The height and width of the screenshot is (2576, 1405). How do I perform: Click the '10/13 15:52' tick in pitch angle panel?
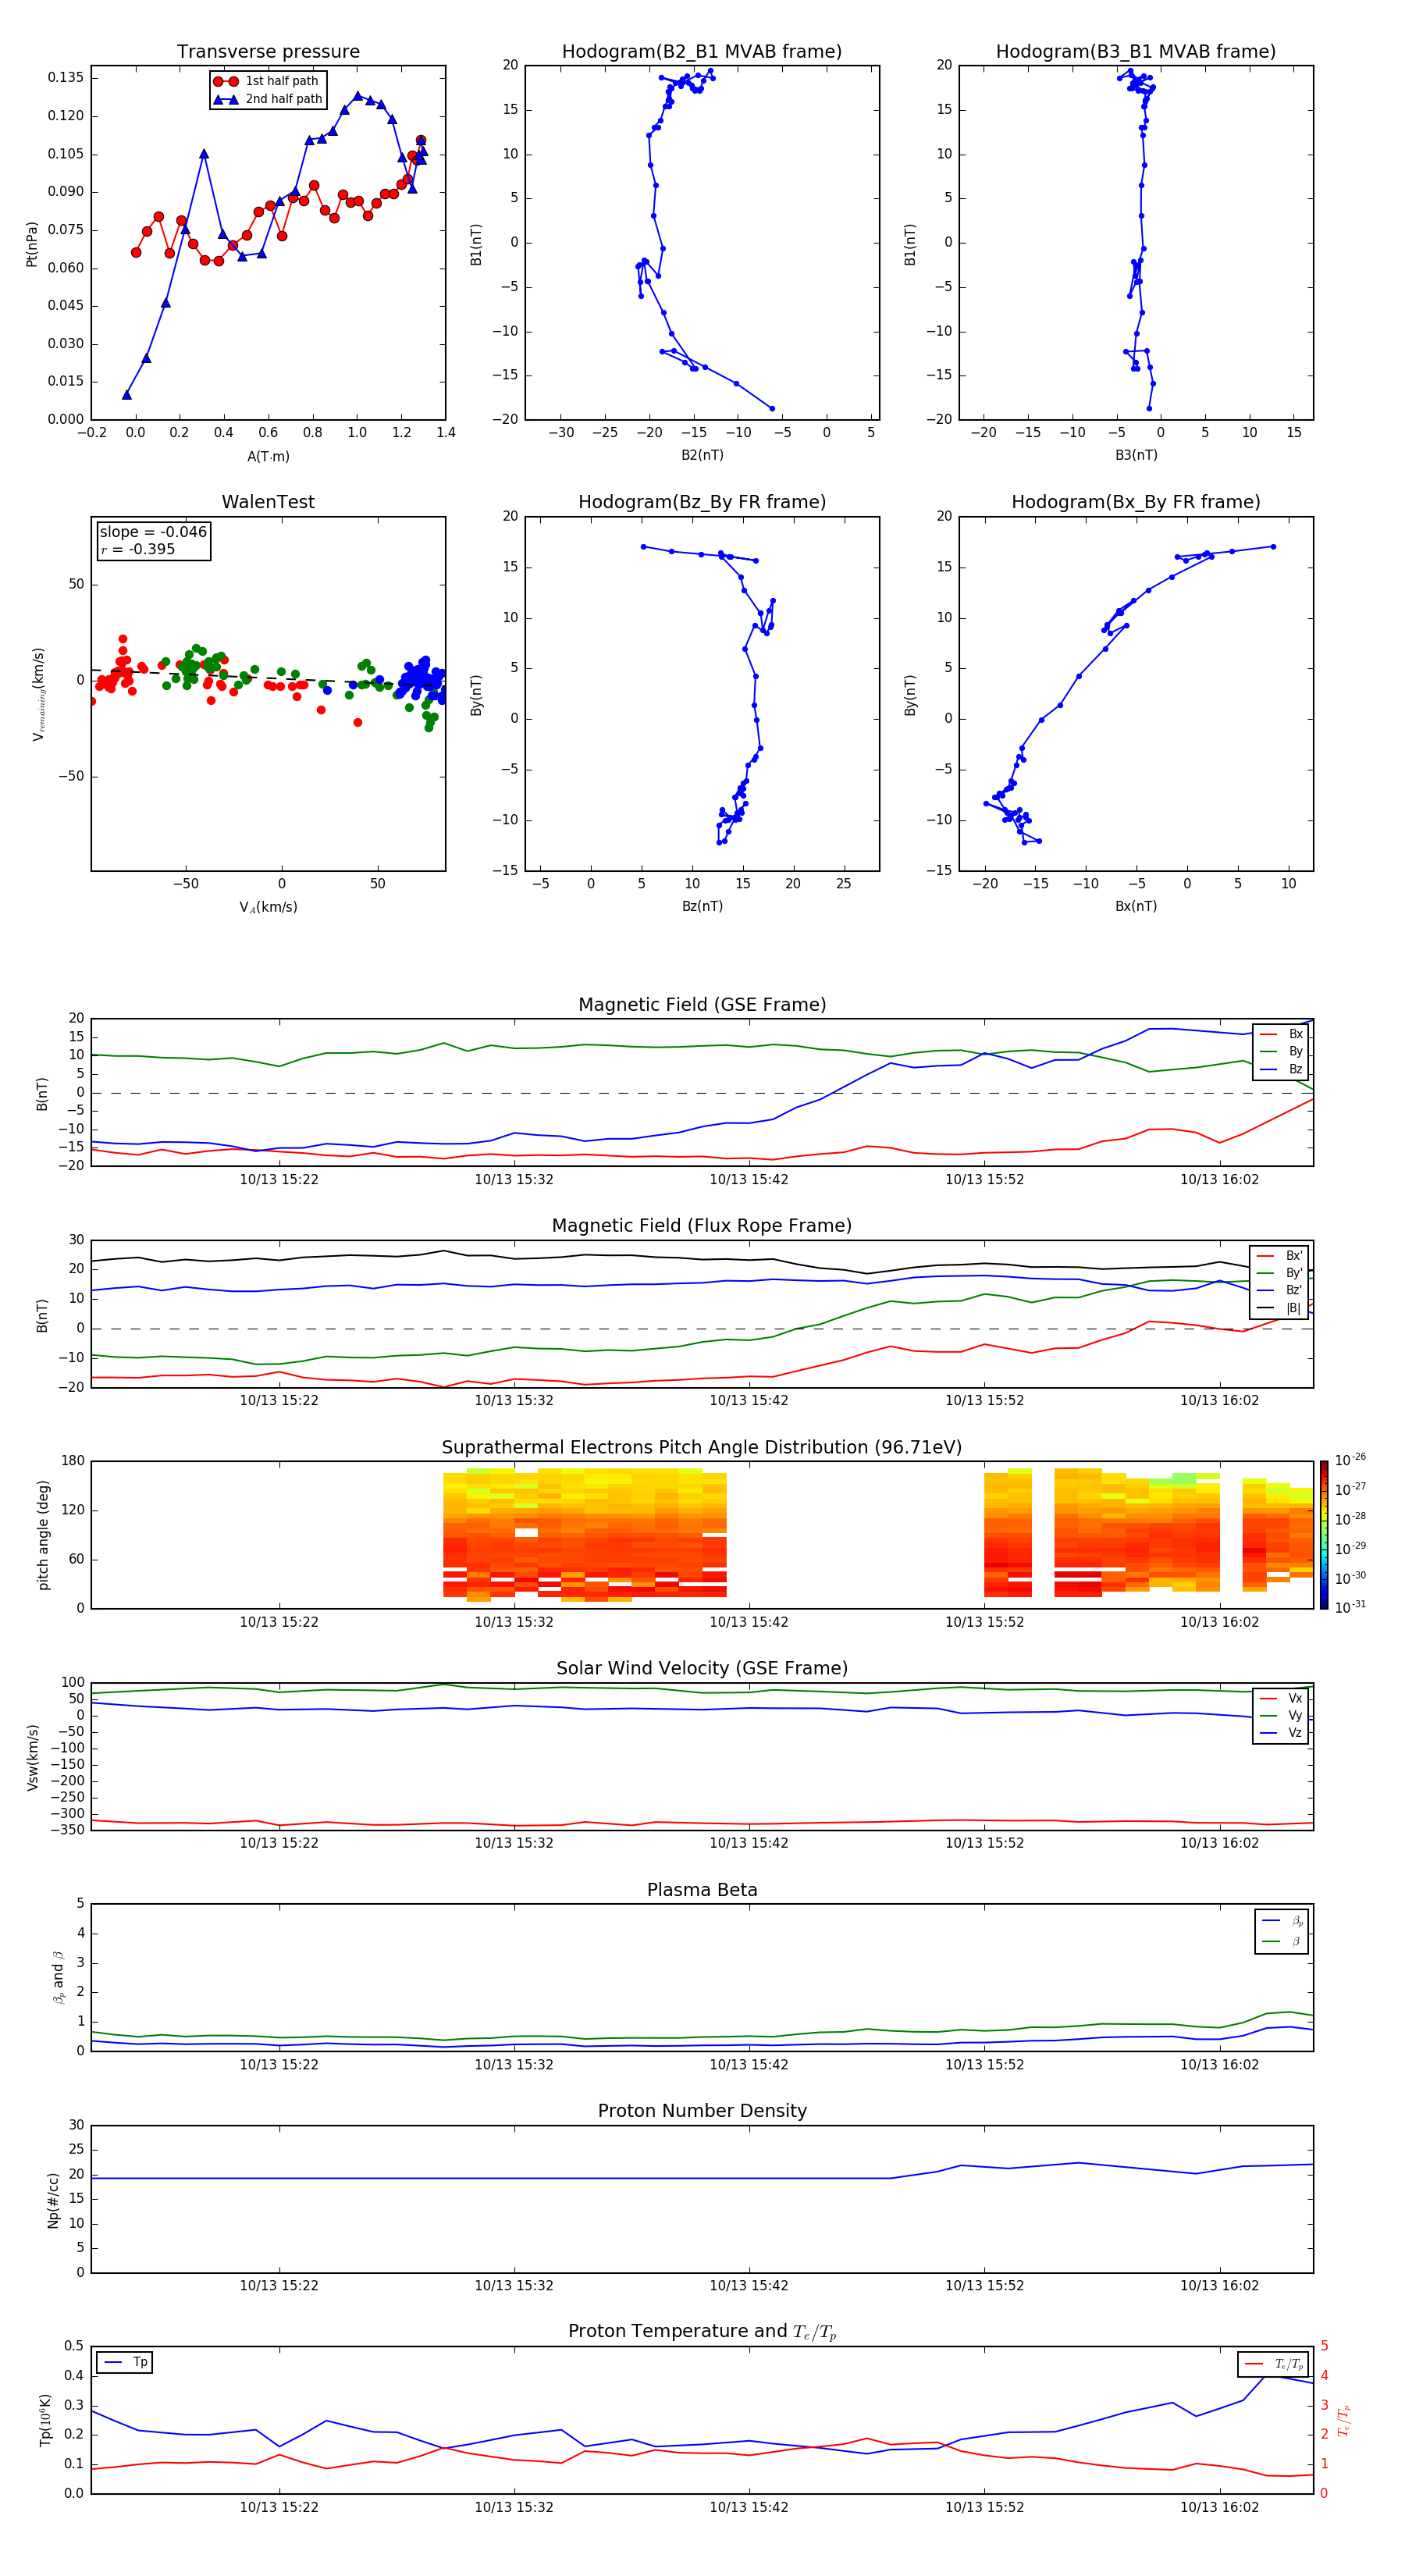tap(985, 1622)
